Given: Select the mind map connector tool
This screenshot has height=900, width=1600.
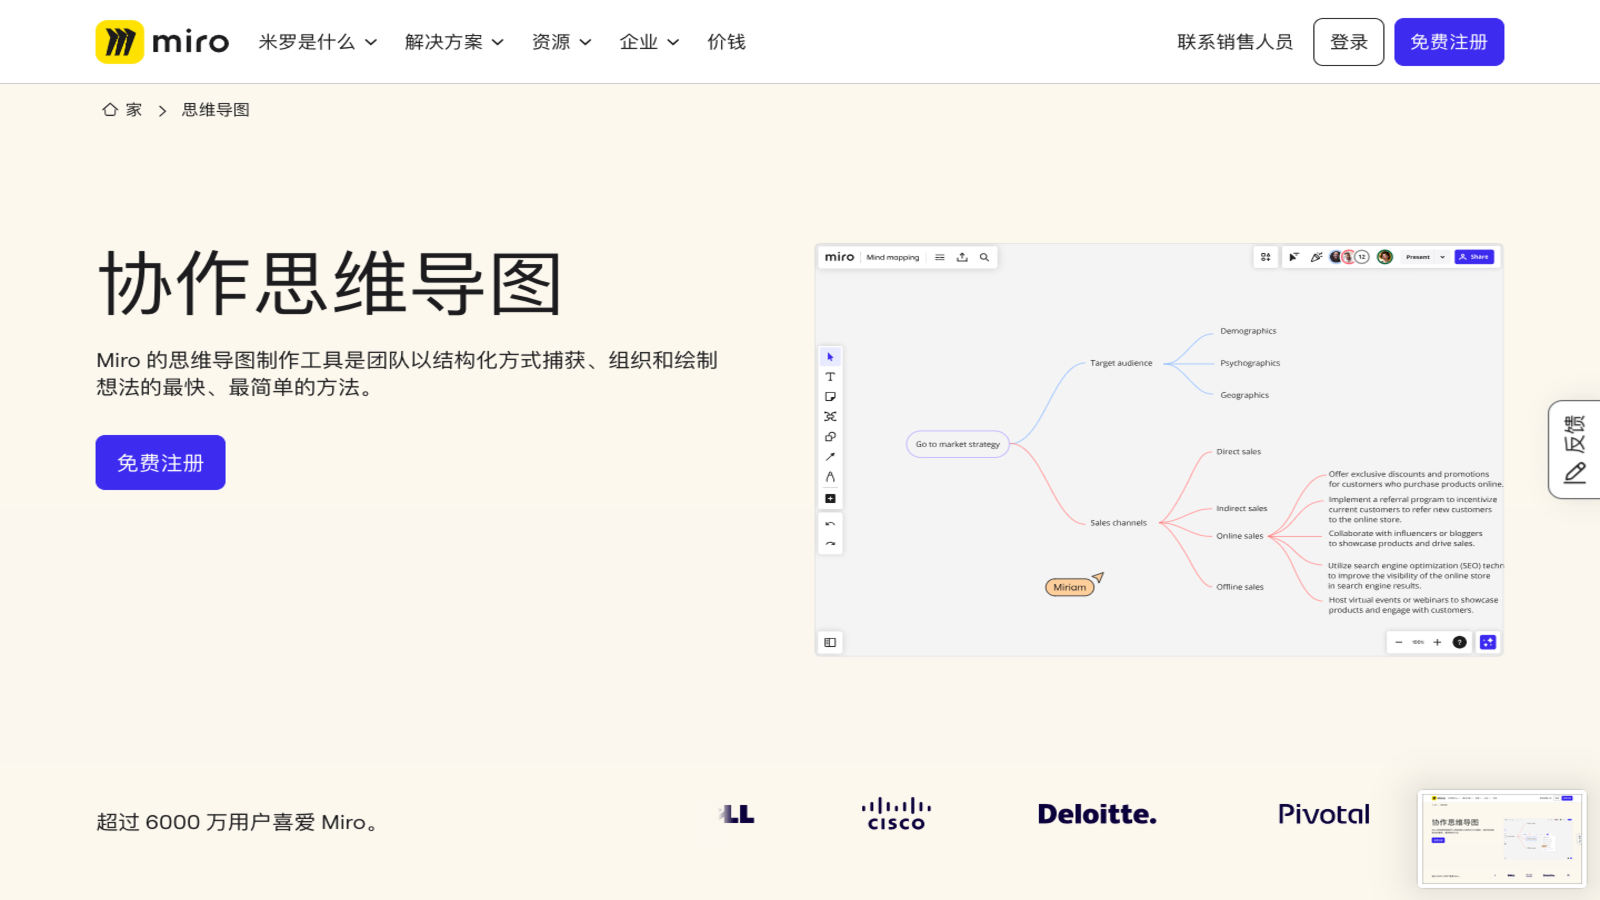Looking at the screenshot, I should (x=830, y=416).
